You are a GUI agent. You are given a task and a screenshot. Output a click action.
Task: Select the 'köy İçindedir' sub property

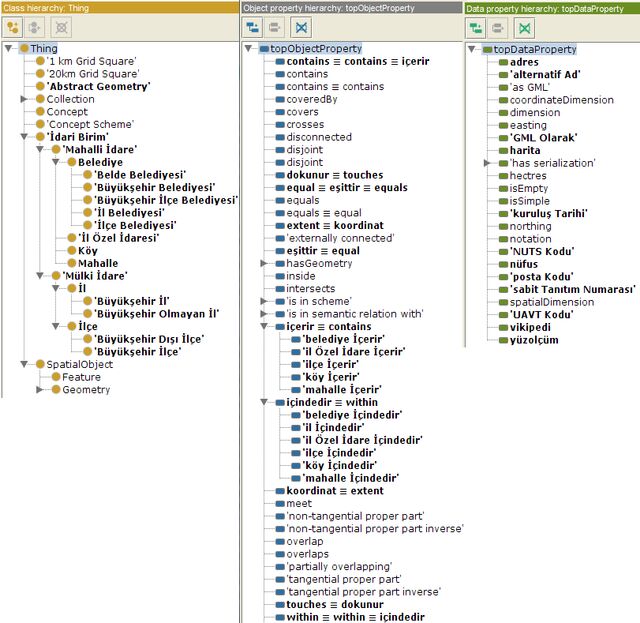[335, 465]
